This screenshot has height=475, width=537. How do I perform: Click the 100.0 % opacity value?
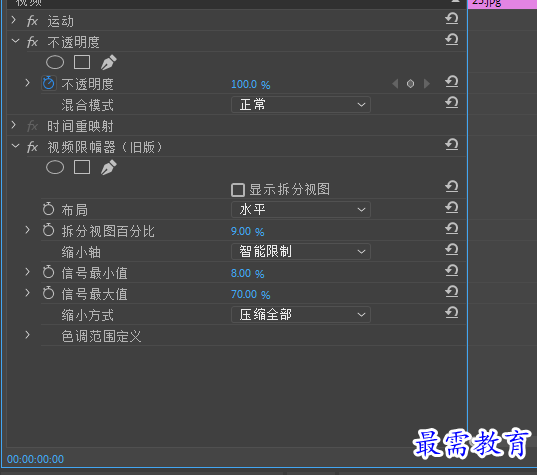tap(250, 84)
